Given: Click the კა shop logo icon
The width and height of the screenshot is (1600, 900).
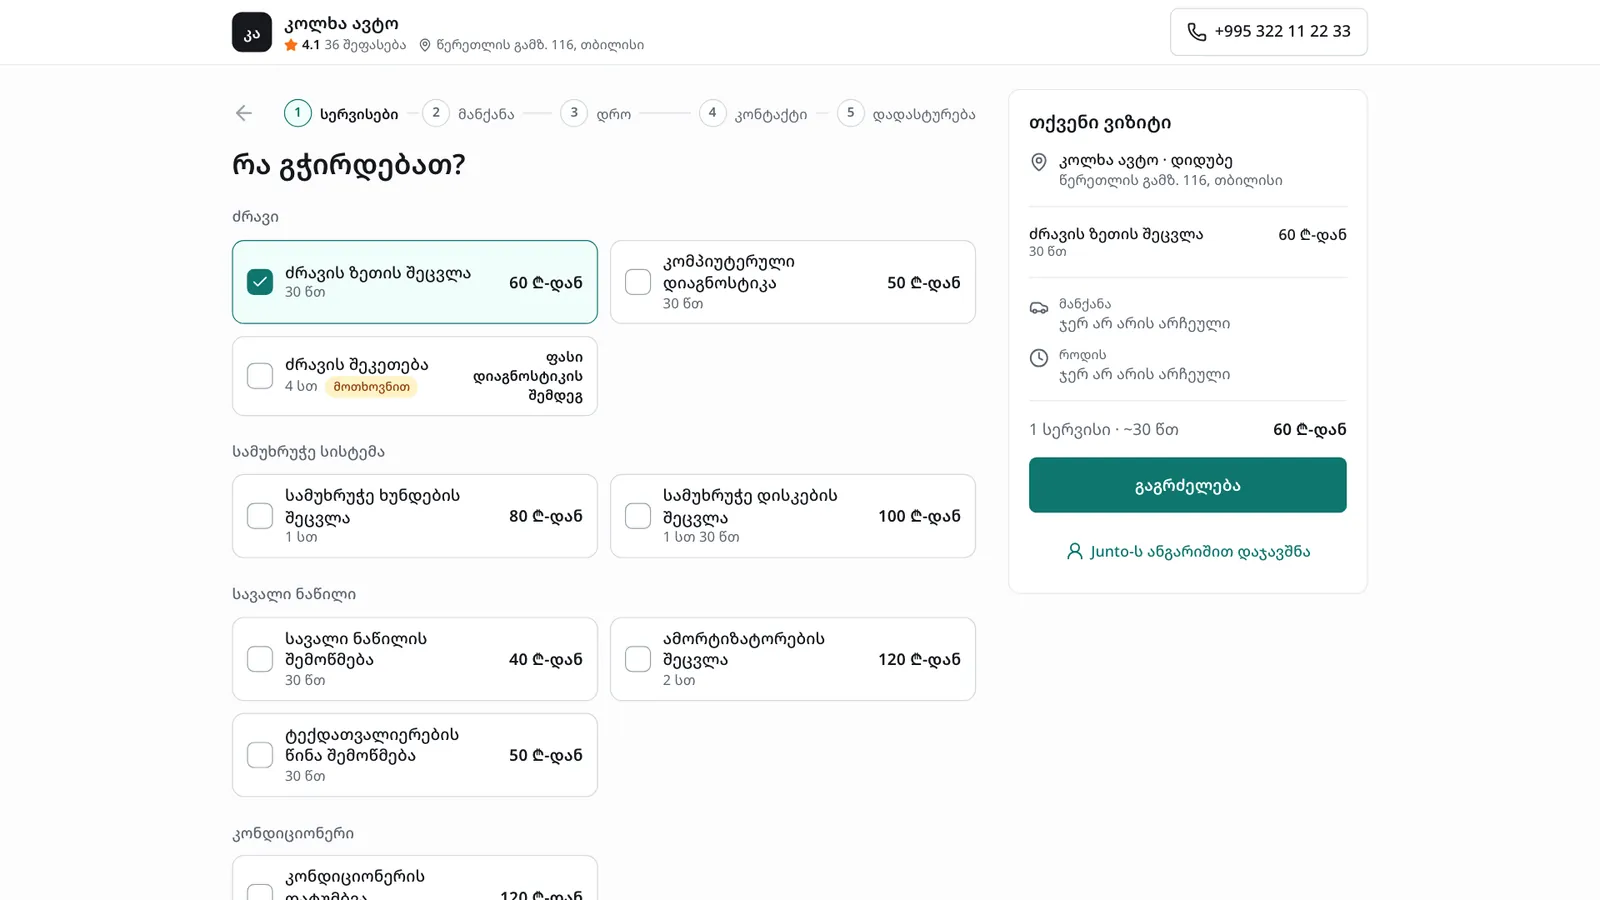Looking at the screenshot, I should coord(252,32).
